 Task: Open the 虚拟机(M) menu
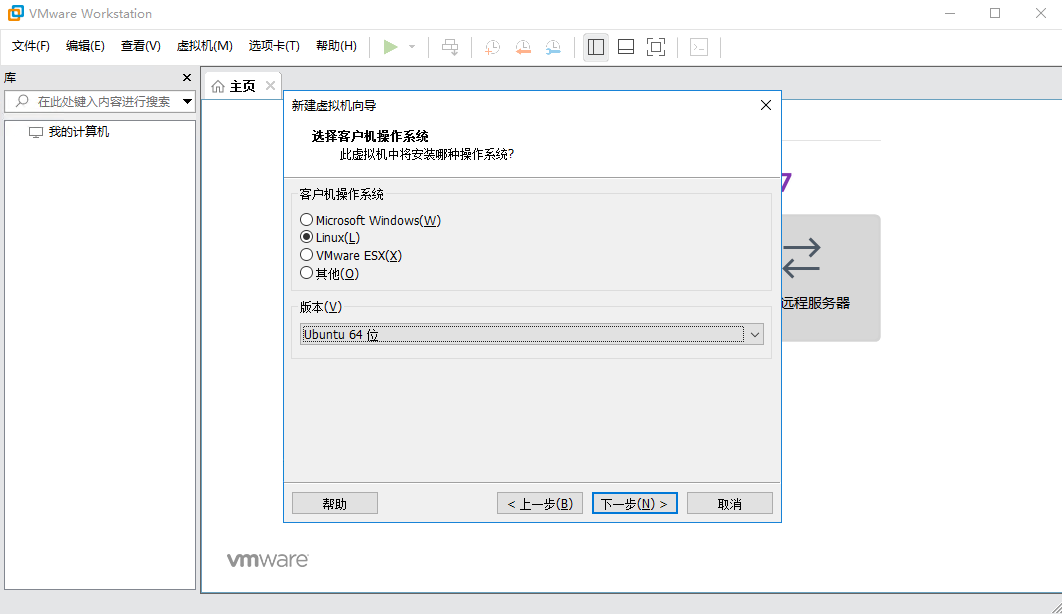(205, 46)
